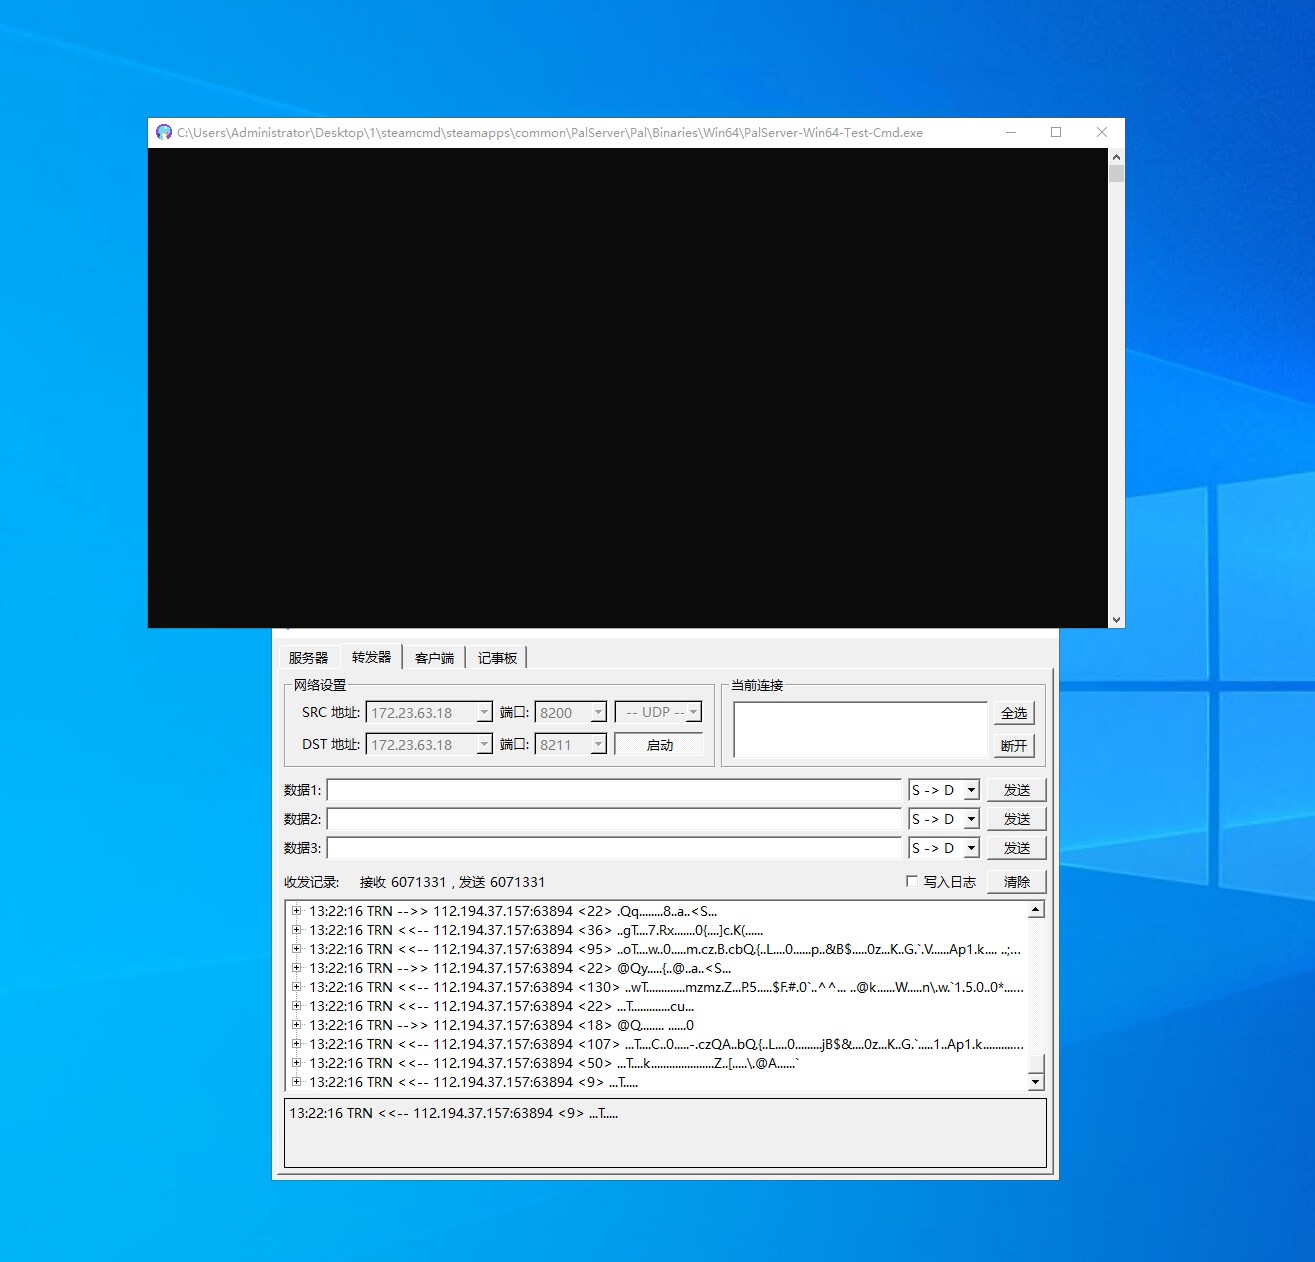
Task: Click the 启动 button
Action: [x=659, y=745]
